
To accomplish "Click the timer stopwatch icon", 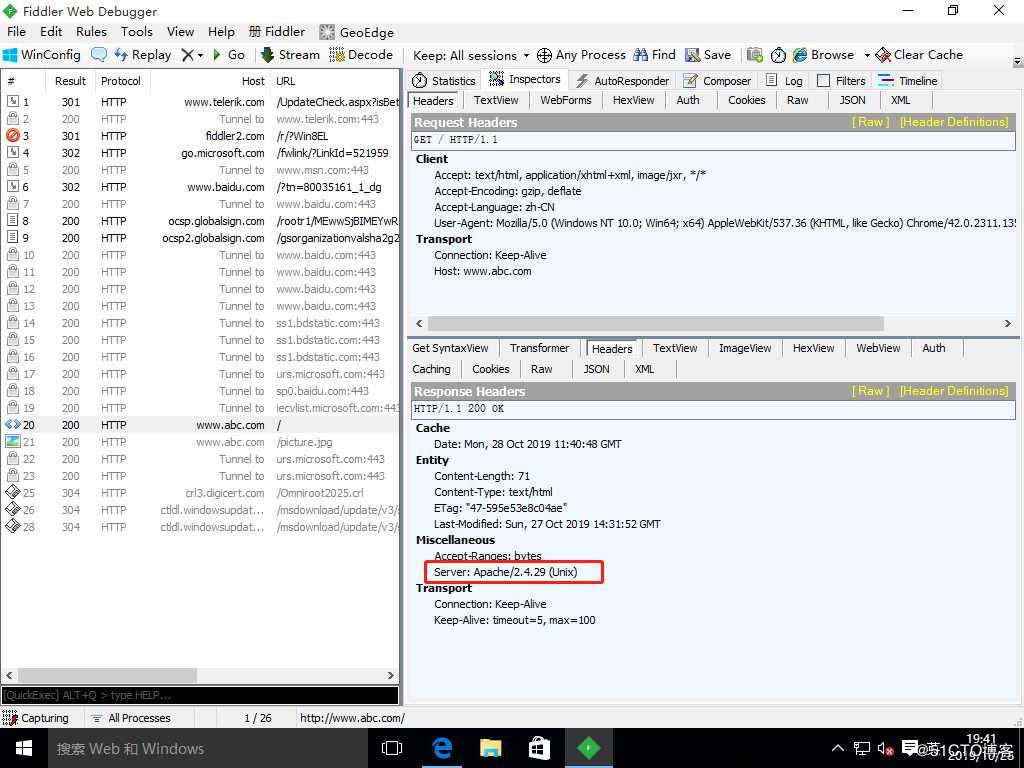I will click(778, 55).
